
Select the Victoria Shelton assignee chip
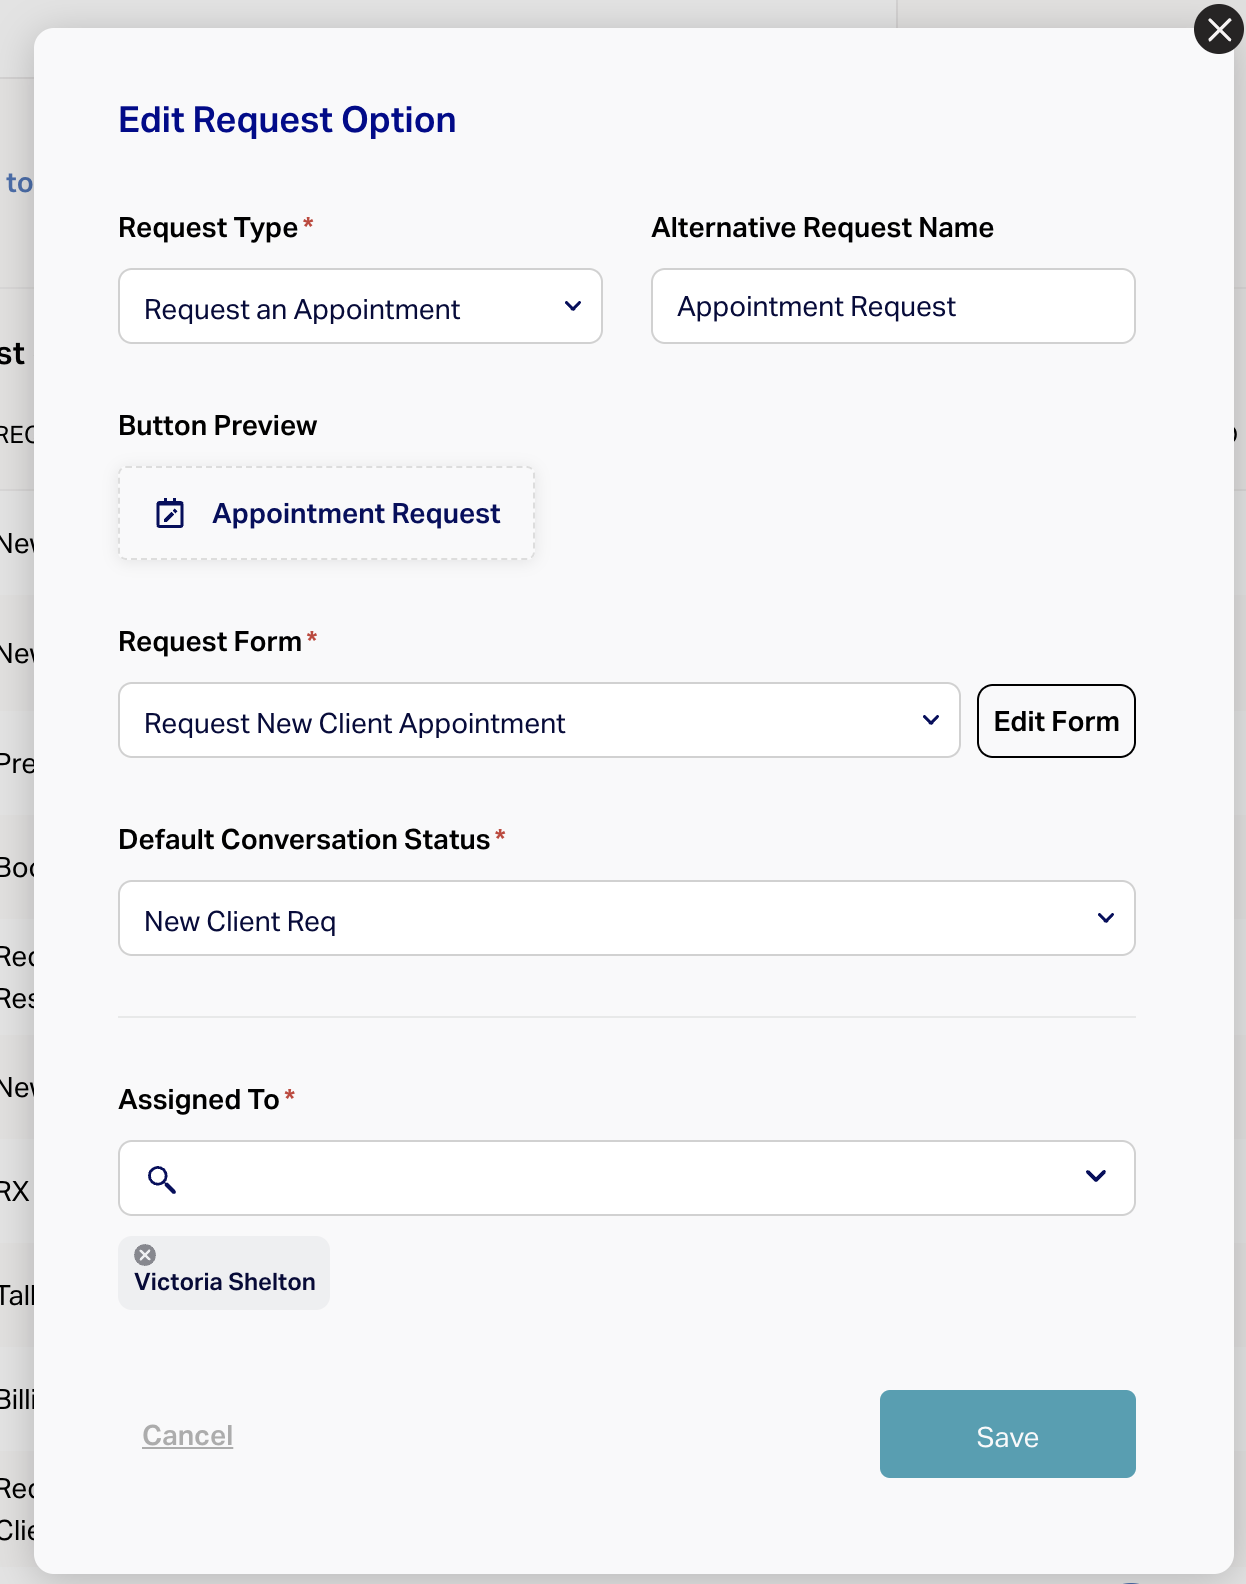click(225, 1282)
